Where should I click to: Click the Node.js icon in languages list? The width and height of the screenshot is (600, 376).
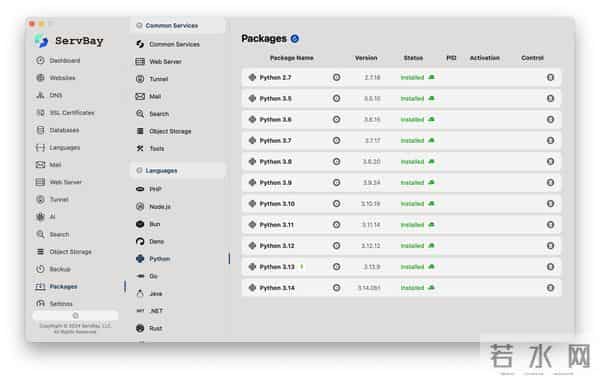click(x=140, y=207)
